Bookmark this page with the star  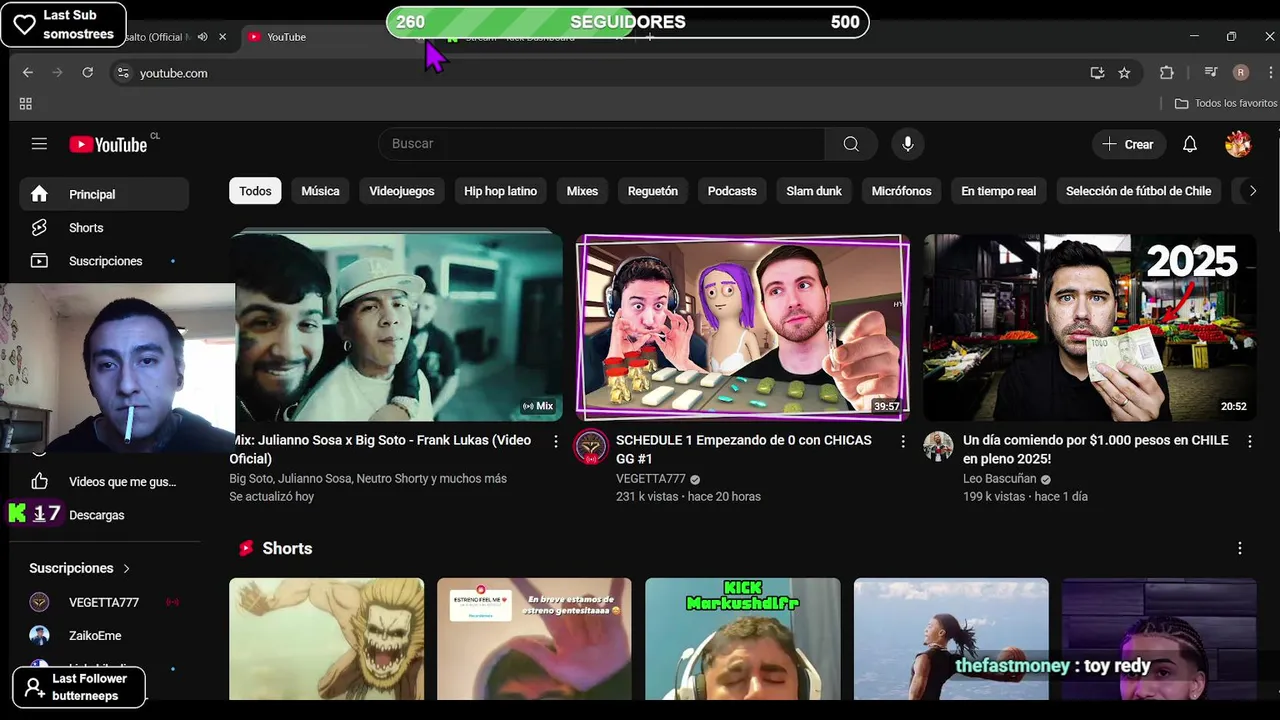pyautogui.click(x=1124, y=73)
